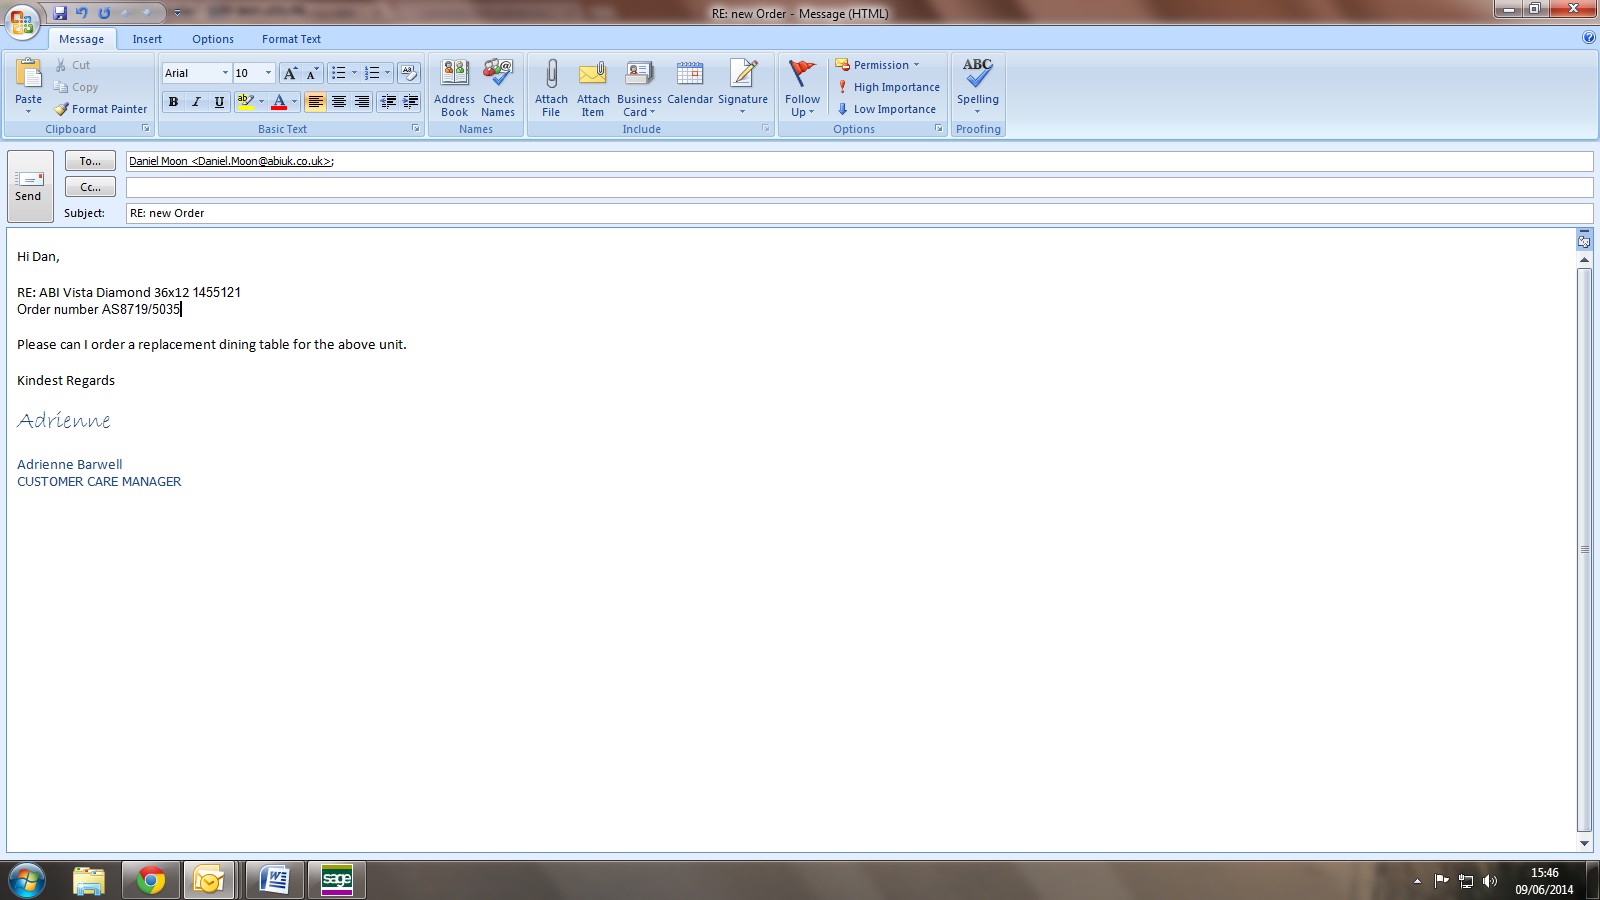Click the Calendar icon in Include group
The width and height of the screenshot is (1600, 900).
click(690, 76)
